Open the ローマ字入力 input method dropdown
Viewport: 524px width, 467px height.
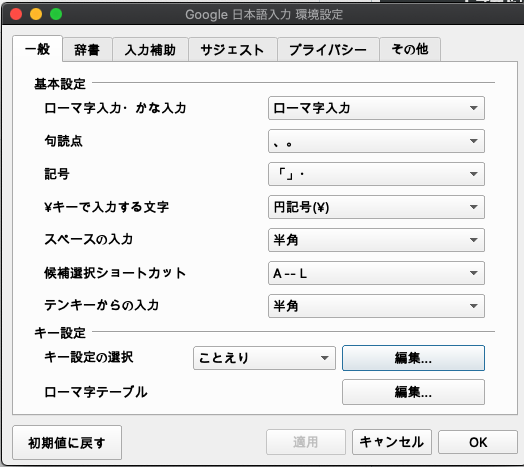pyautogui.click(x=376, y=108)
